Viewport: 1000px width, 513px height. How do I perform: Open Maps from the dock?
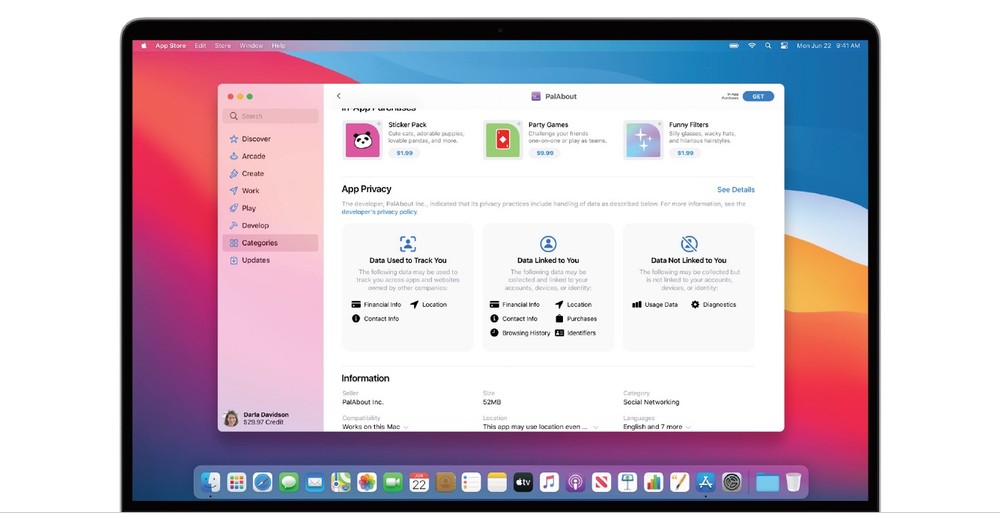point(341,482)
